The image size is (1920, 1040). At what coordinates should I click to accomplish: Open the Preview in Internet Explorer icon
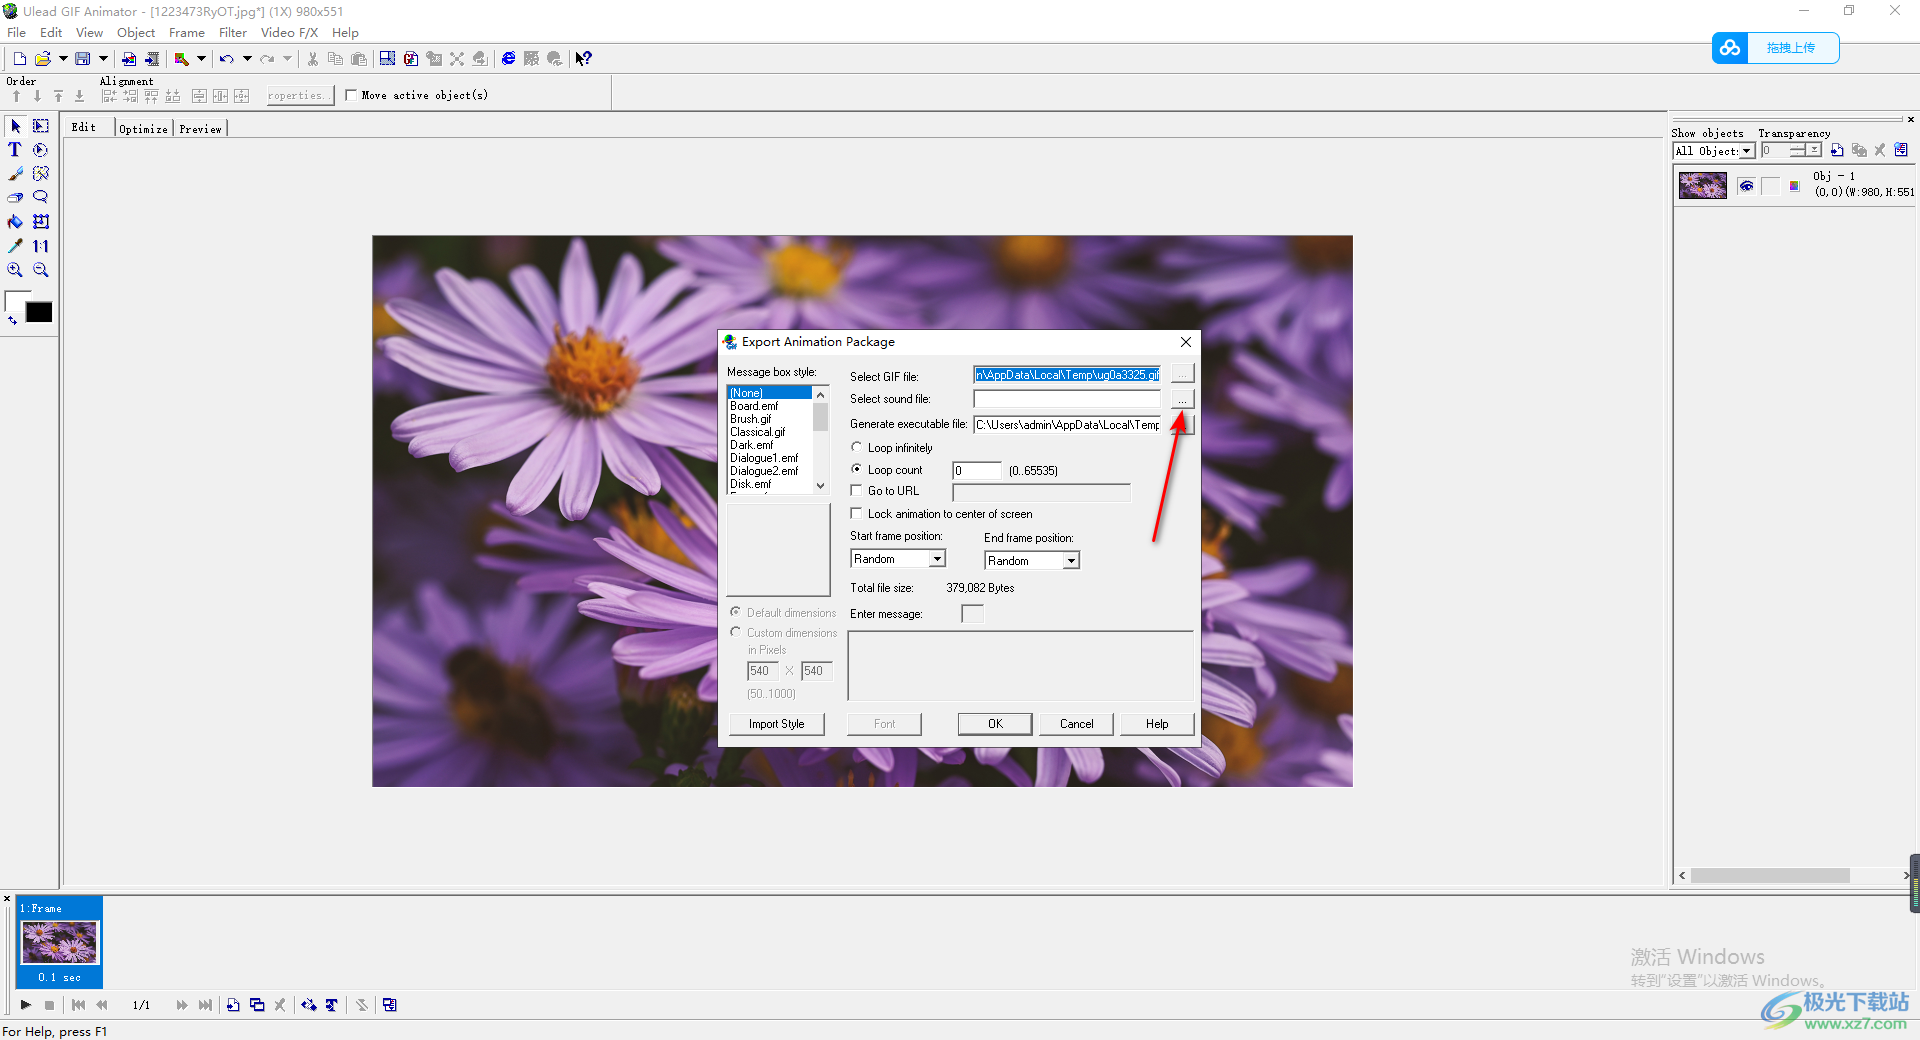tap(508, 59)
